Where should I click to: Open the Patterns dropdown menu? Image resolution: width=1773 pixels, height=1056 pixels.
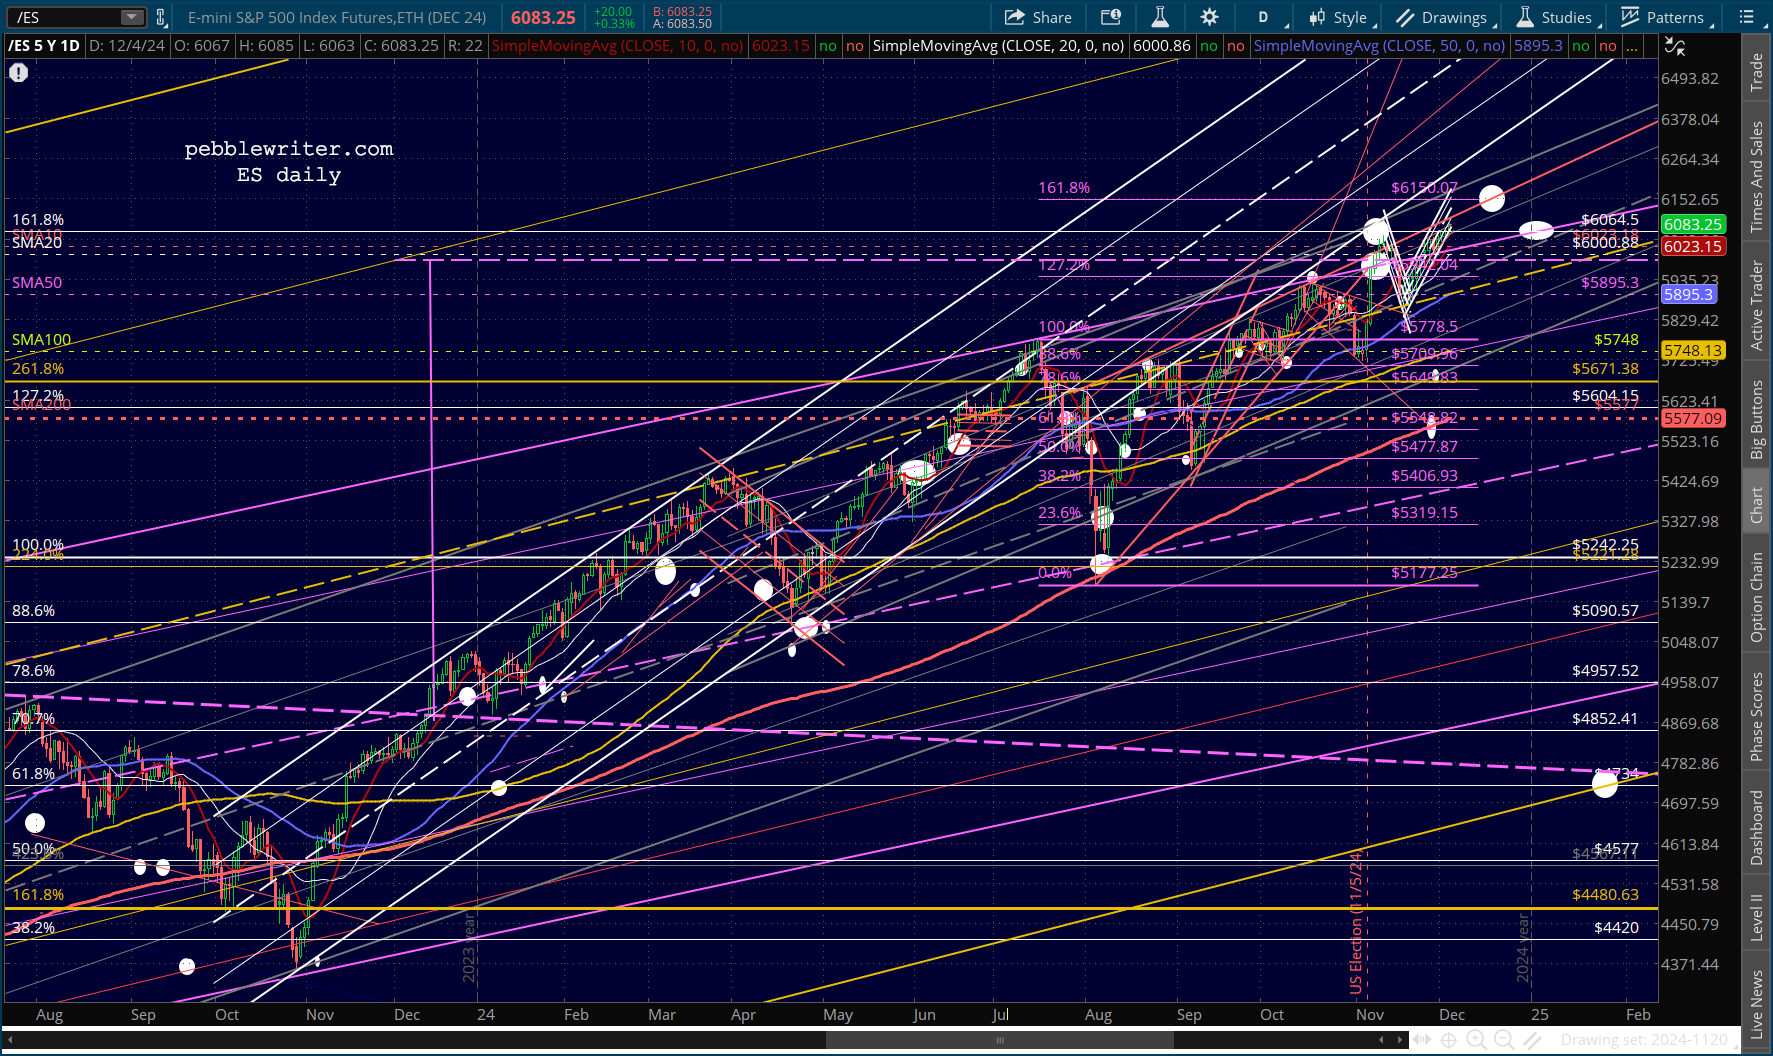click(1667, 17)
